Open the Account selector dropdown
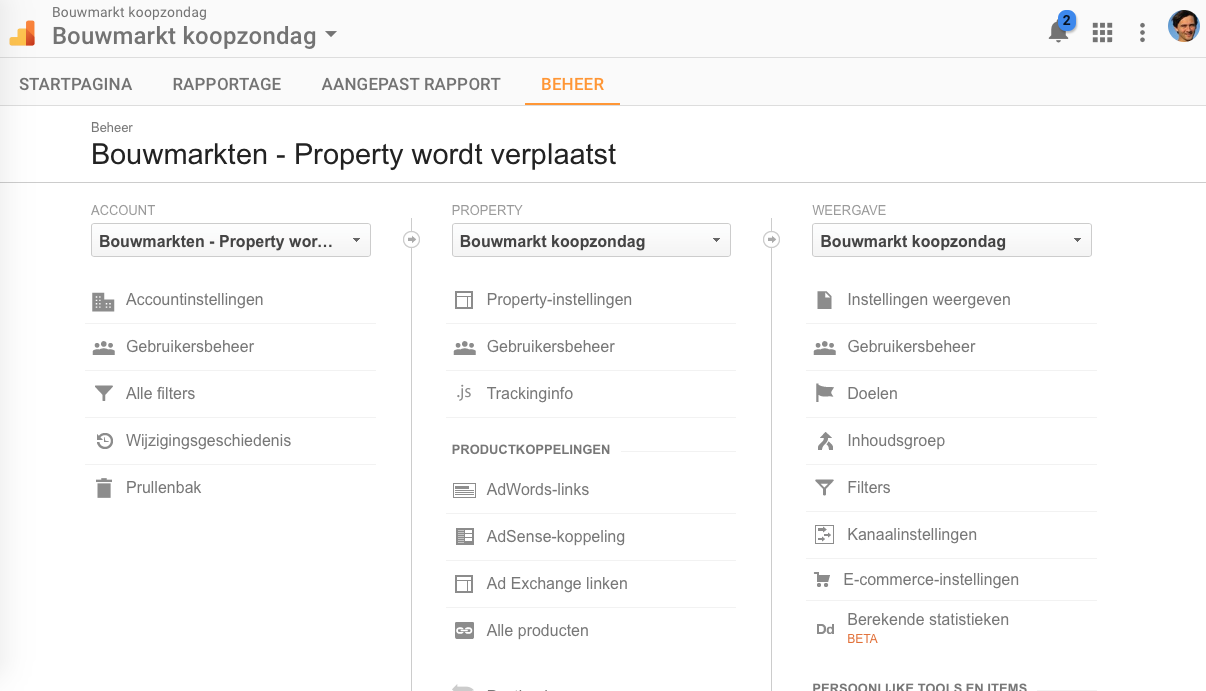Screen dimensions: 1206x691 click(x=231, y=241)
